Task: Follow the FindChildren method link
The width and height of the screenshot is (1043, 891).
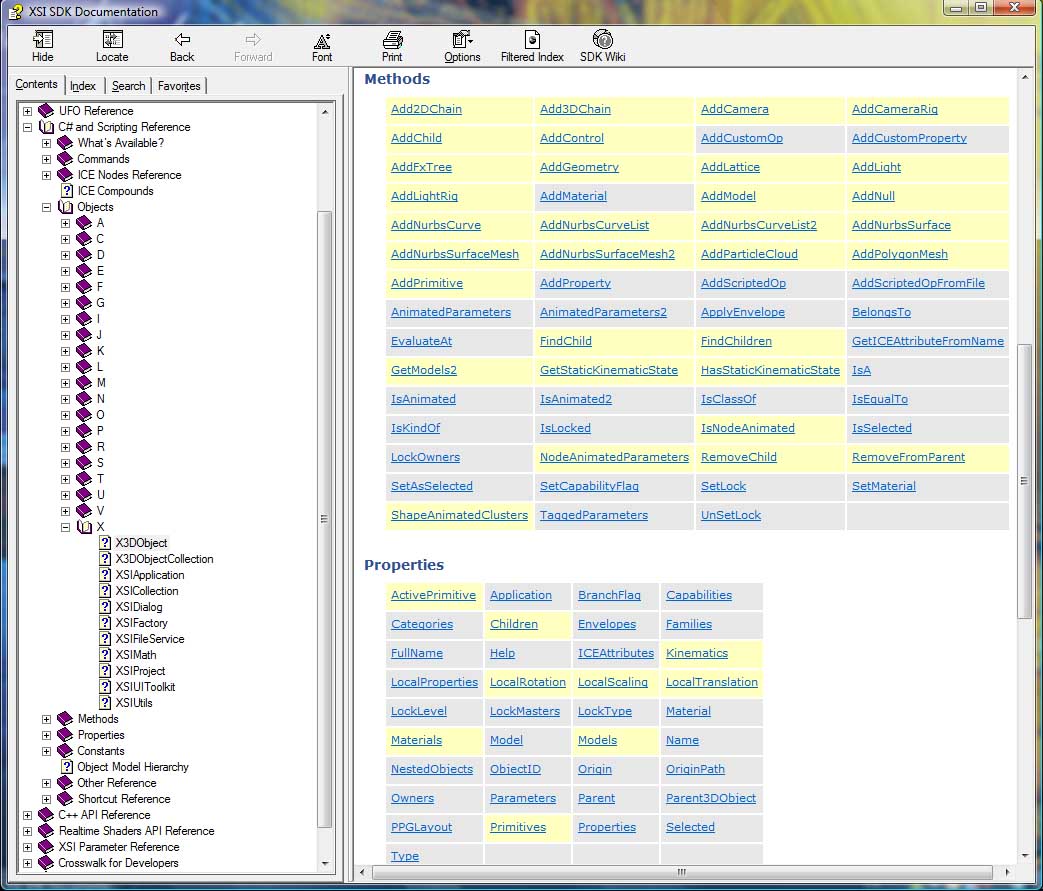Action: [736, 341]
